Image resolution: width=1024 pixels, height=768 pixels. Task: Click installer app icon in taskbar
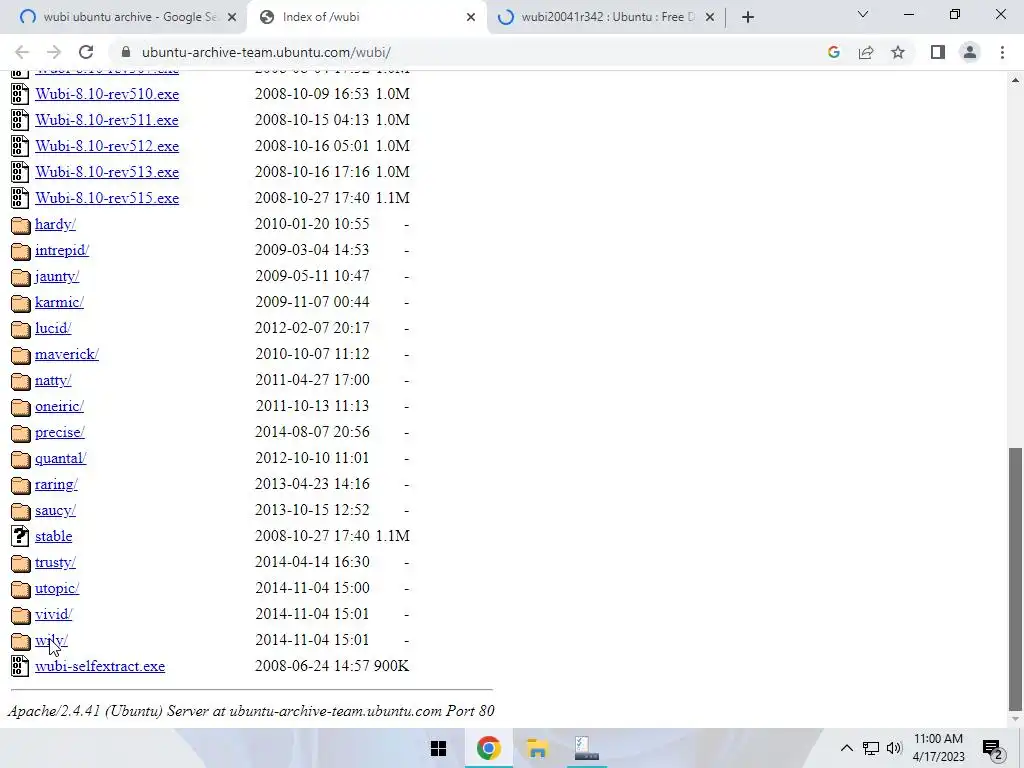coord(586,748)
